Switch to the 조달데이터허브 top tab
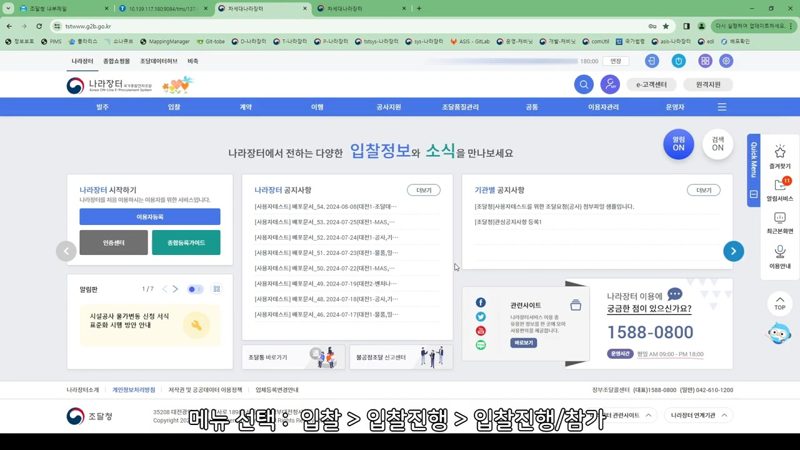Screen dimensions: 800x450 (x=159, y=61)
